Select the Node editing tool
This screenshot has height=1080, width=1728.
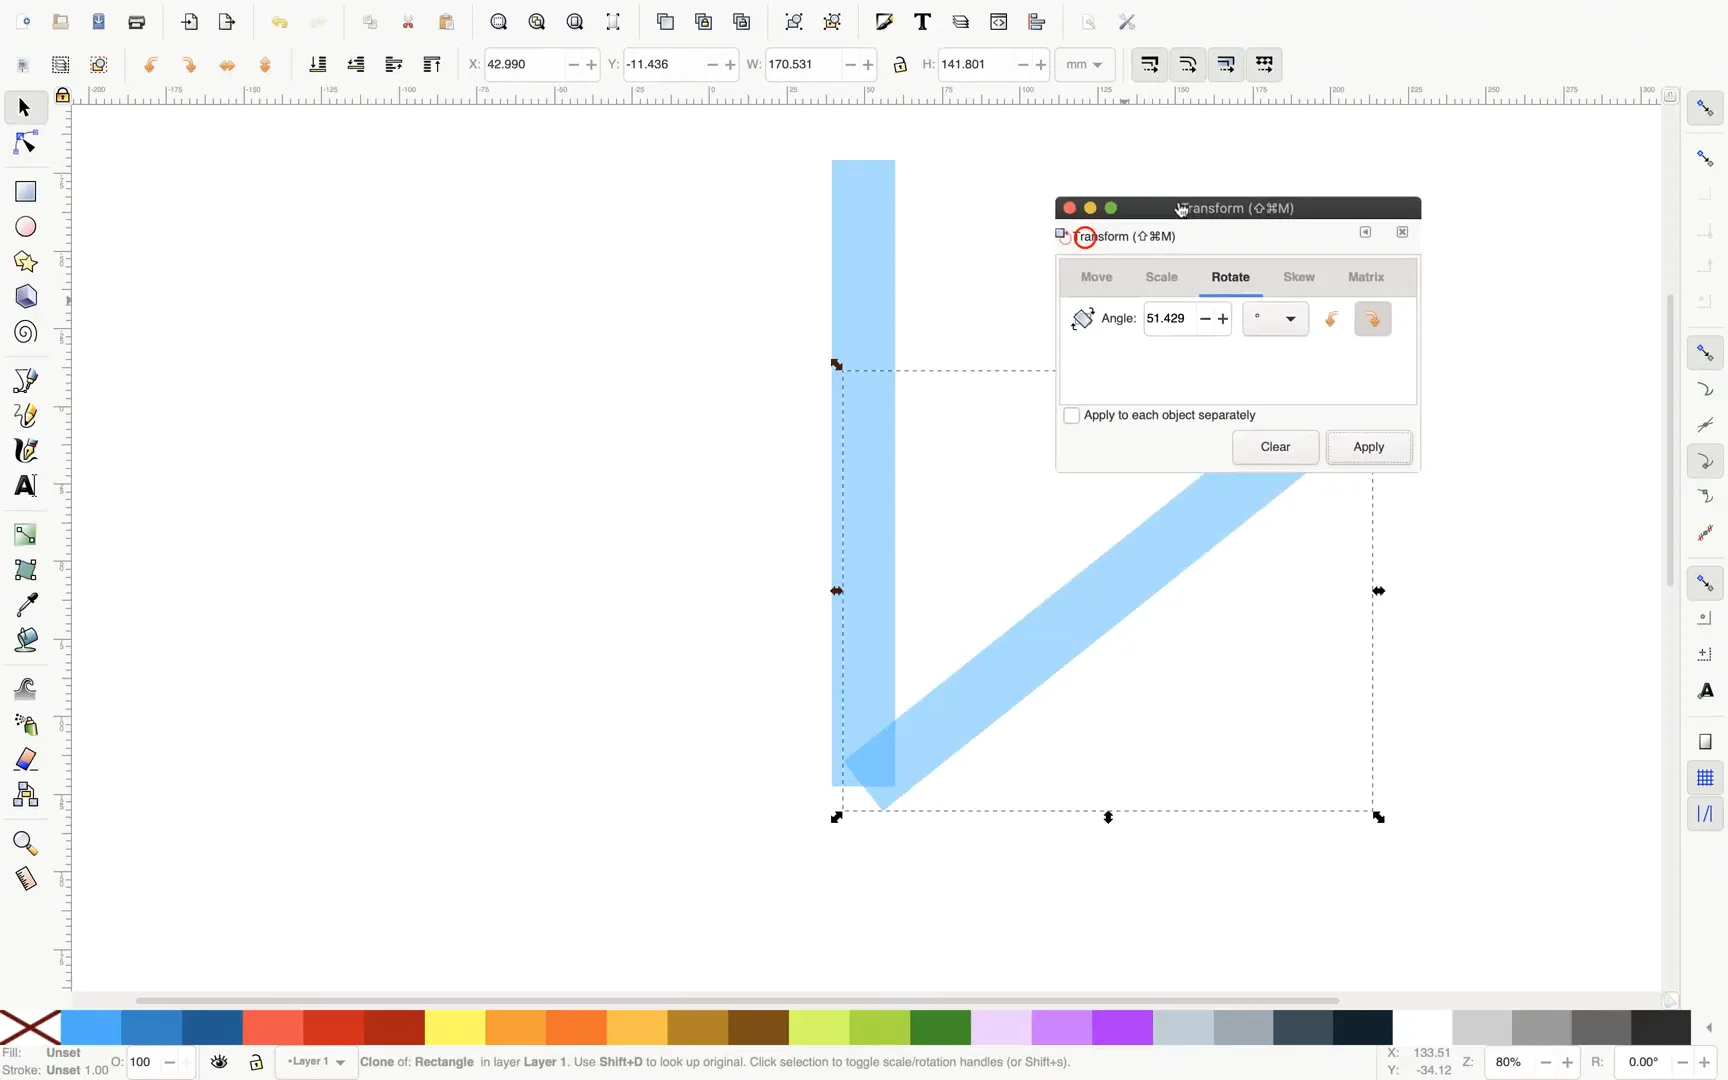pyautogui.click(x=25, y=143)
